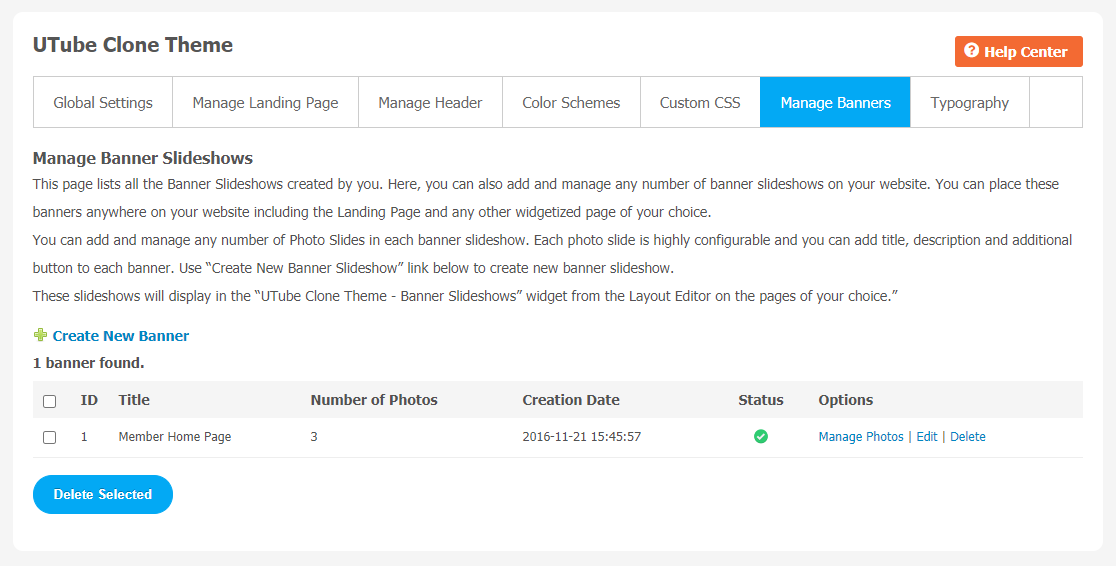The width and height of the screenshot is (1116, 566).
Task: Click the Status column header
Action: pos(761,400)
